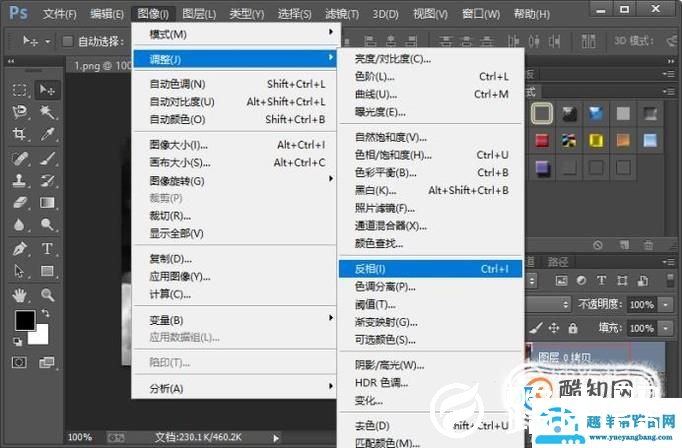682x448 pixels.
Task: Select the Brush tool
Action: click(x=47, y=159)
